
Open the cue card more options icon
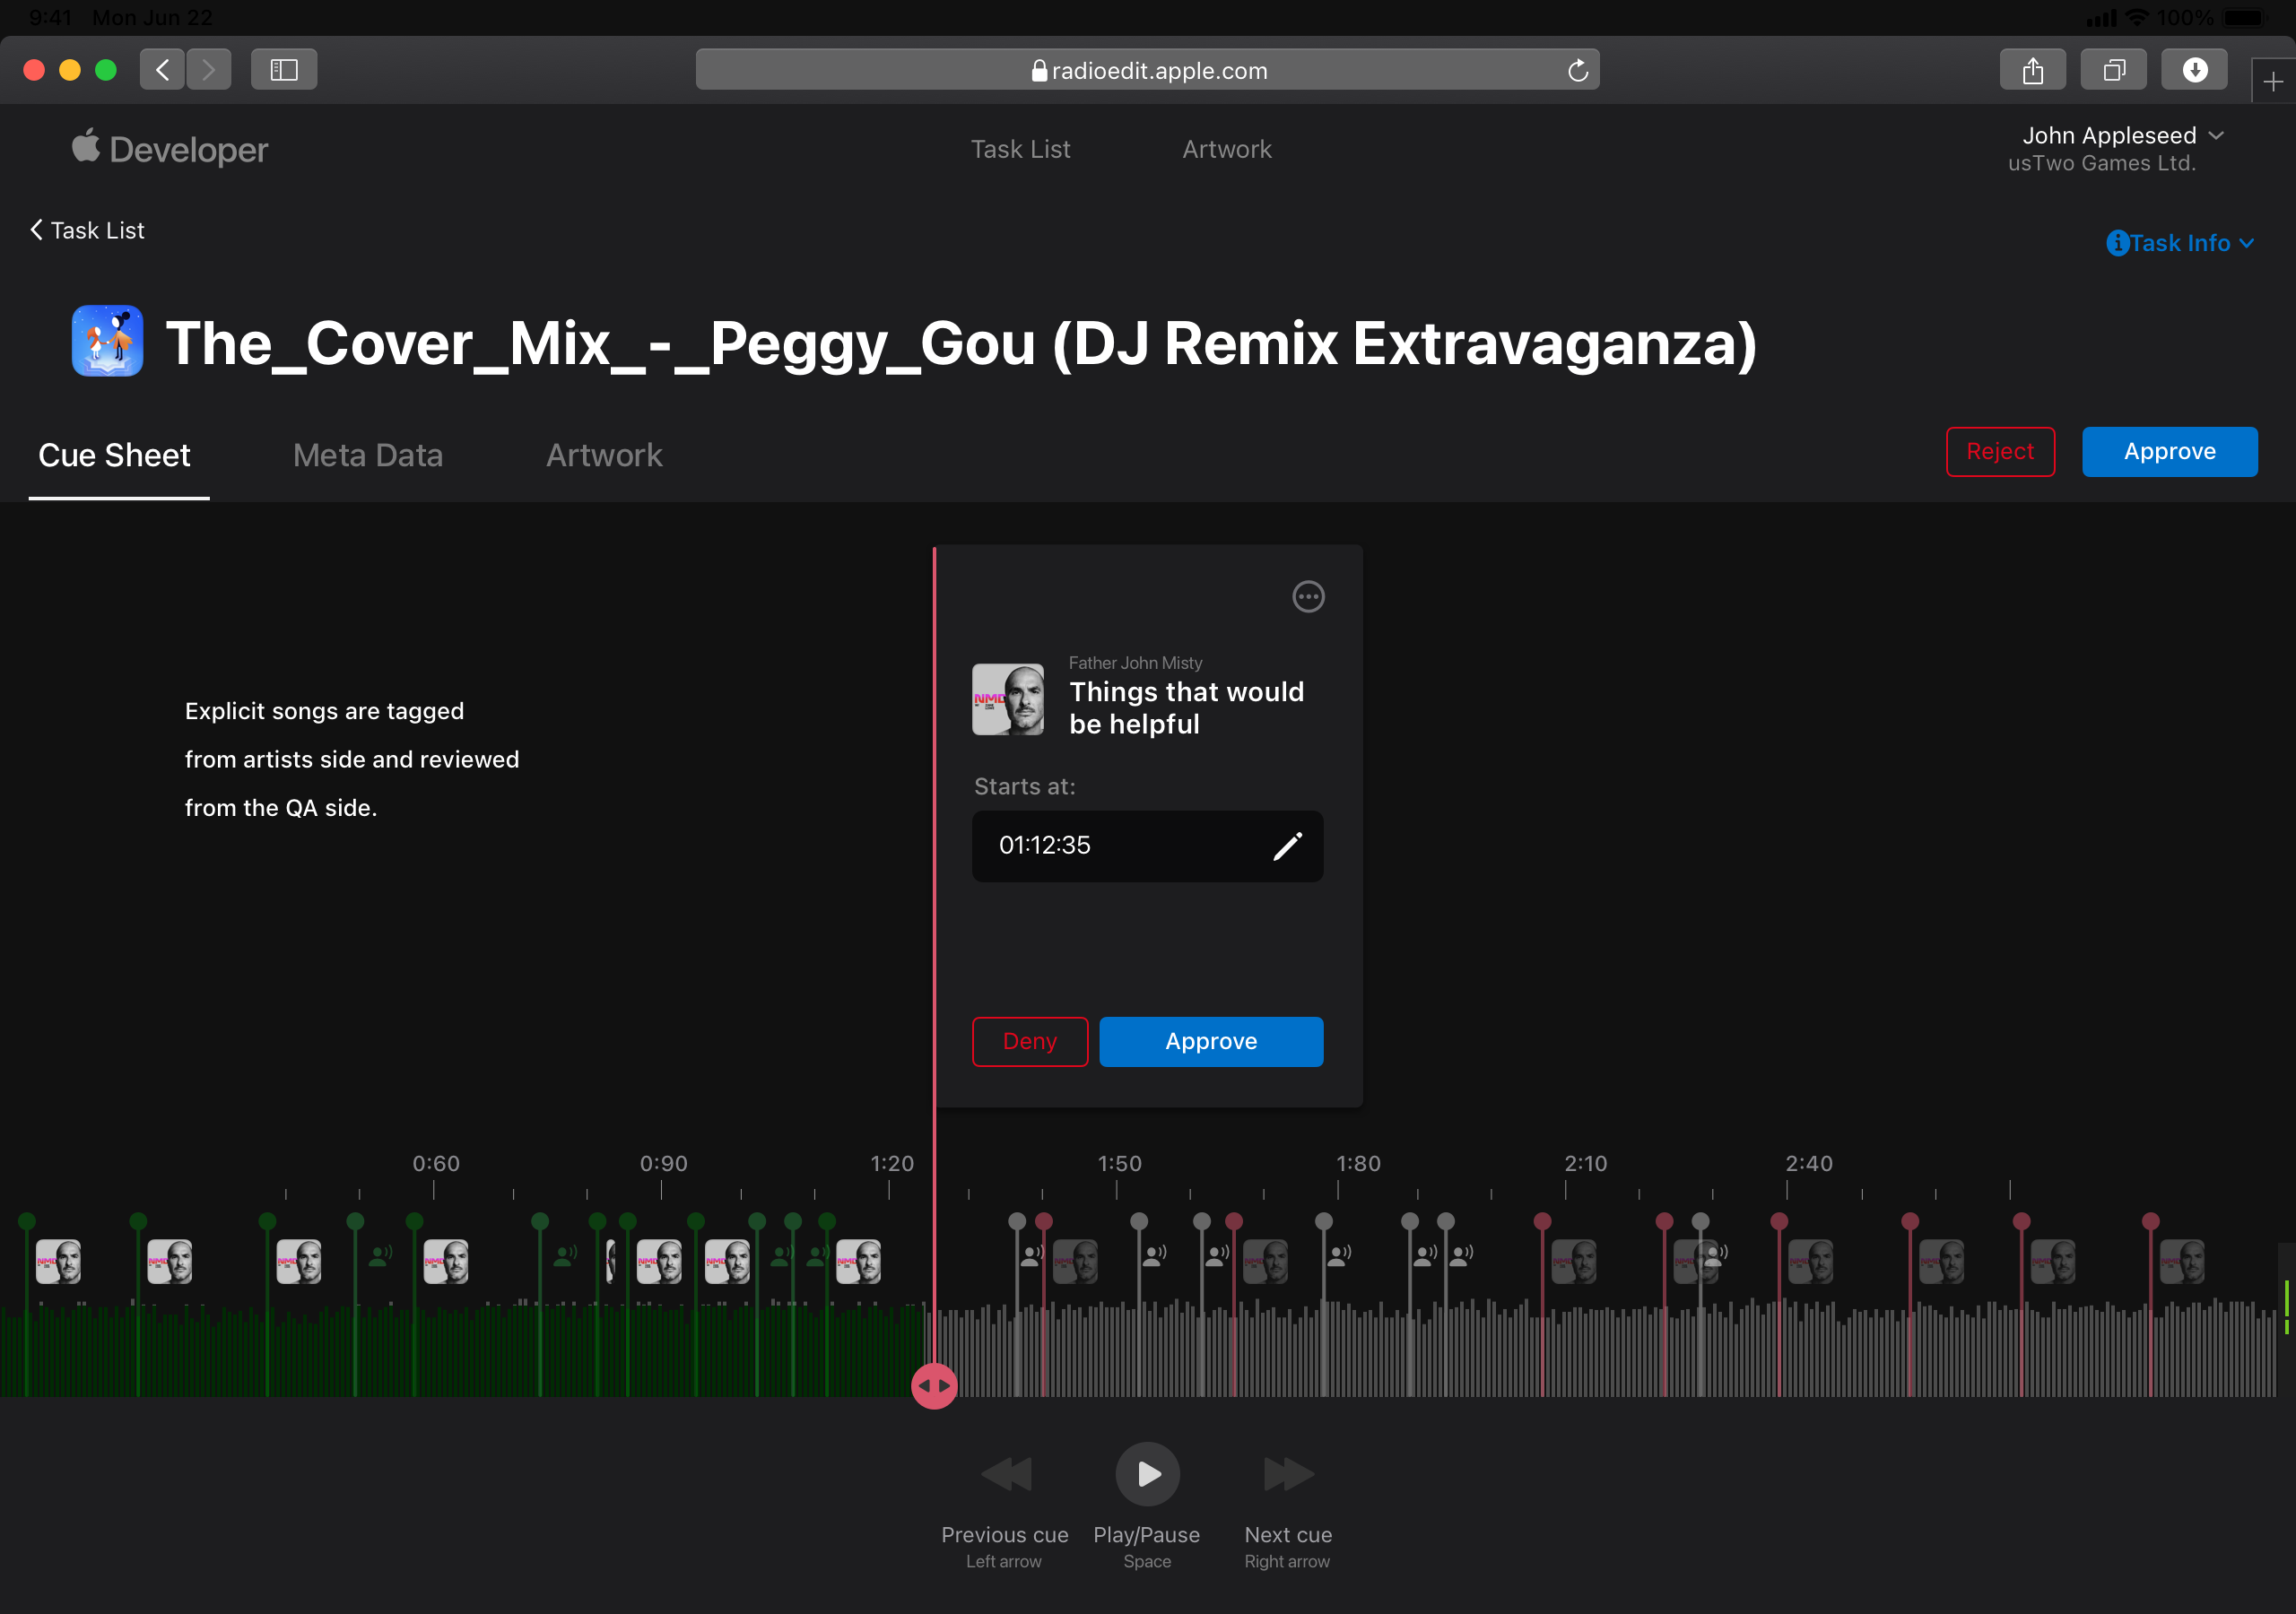[x=1308, y=597]
